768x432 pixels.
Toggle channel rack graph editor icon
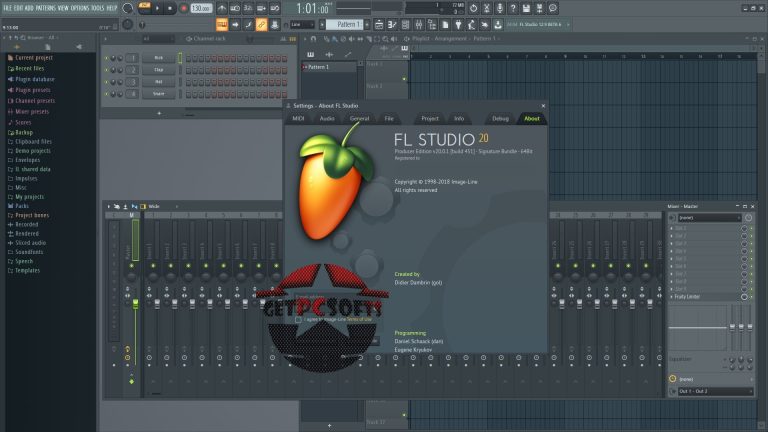pos(283,39)
